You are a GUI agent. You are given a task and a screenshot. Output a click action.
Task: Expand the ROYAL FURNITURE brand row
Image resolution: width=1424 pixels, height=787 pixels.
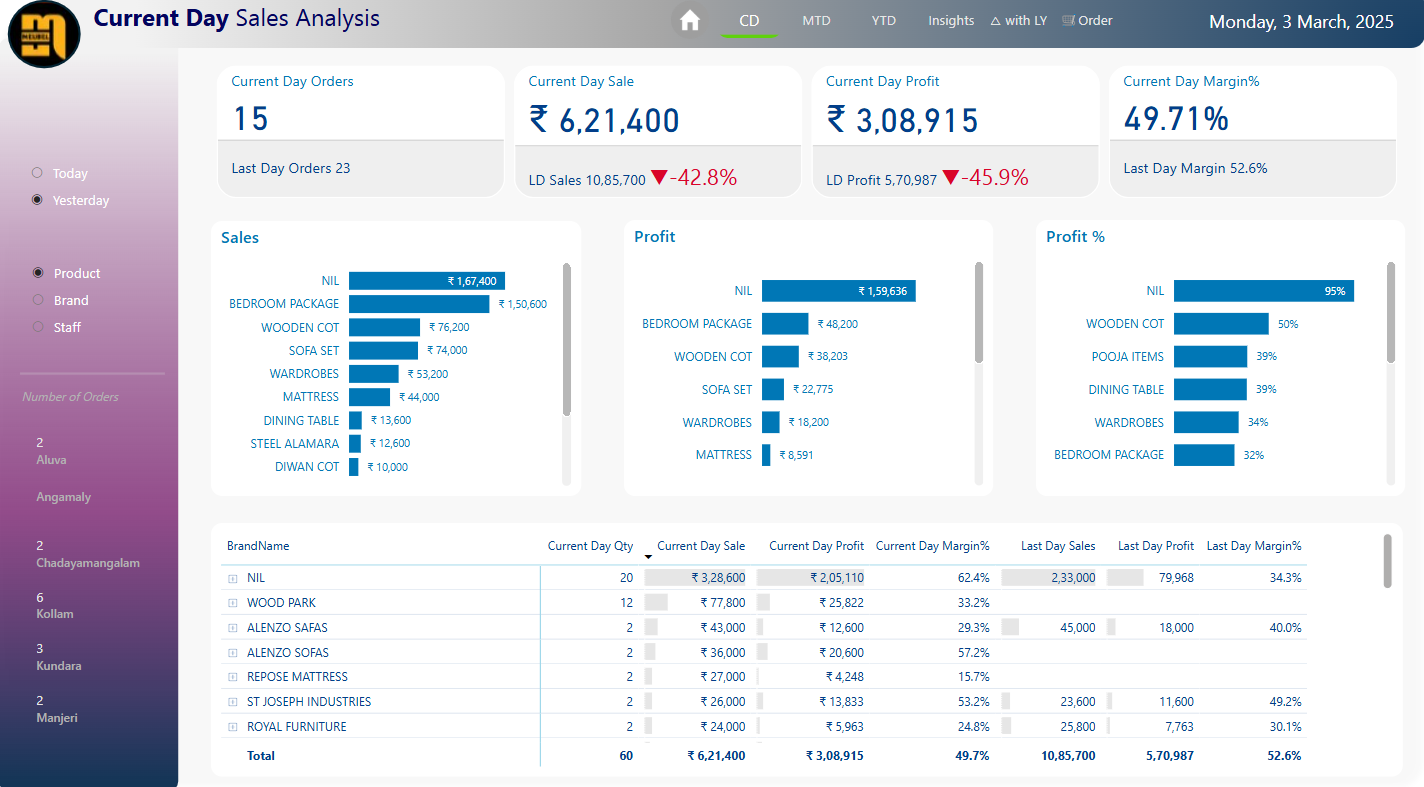click(233, 727)
